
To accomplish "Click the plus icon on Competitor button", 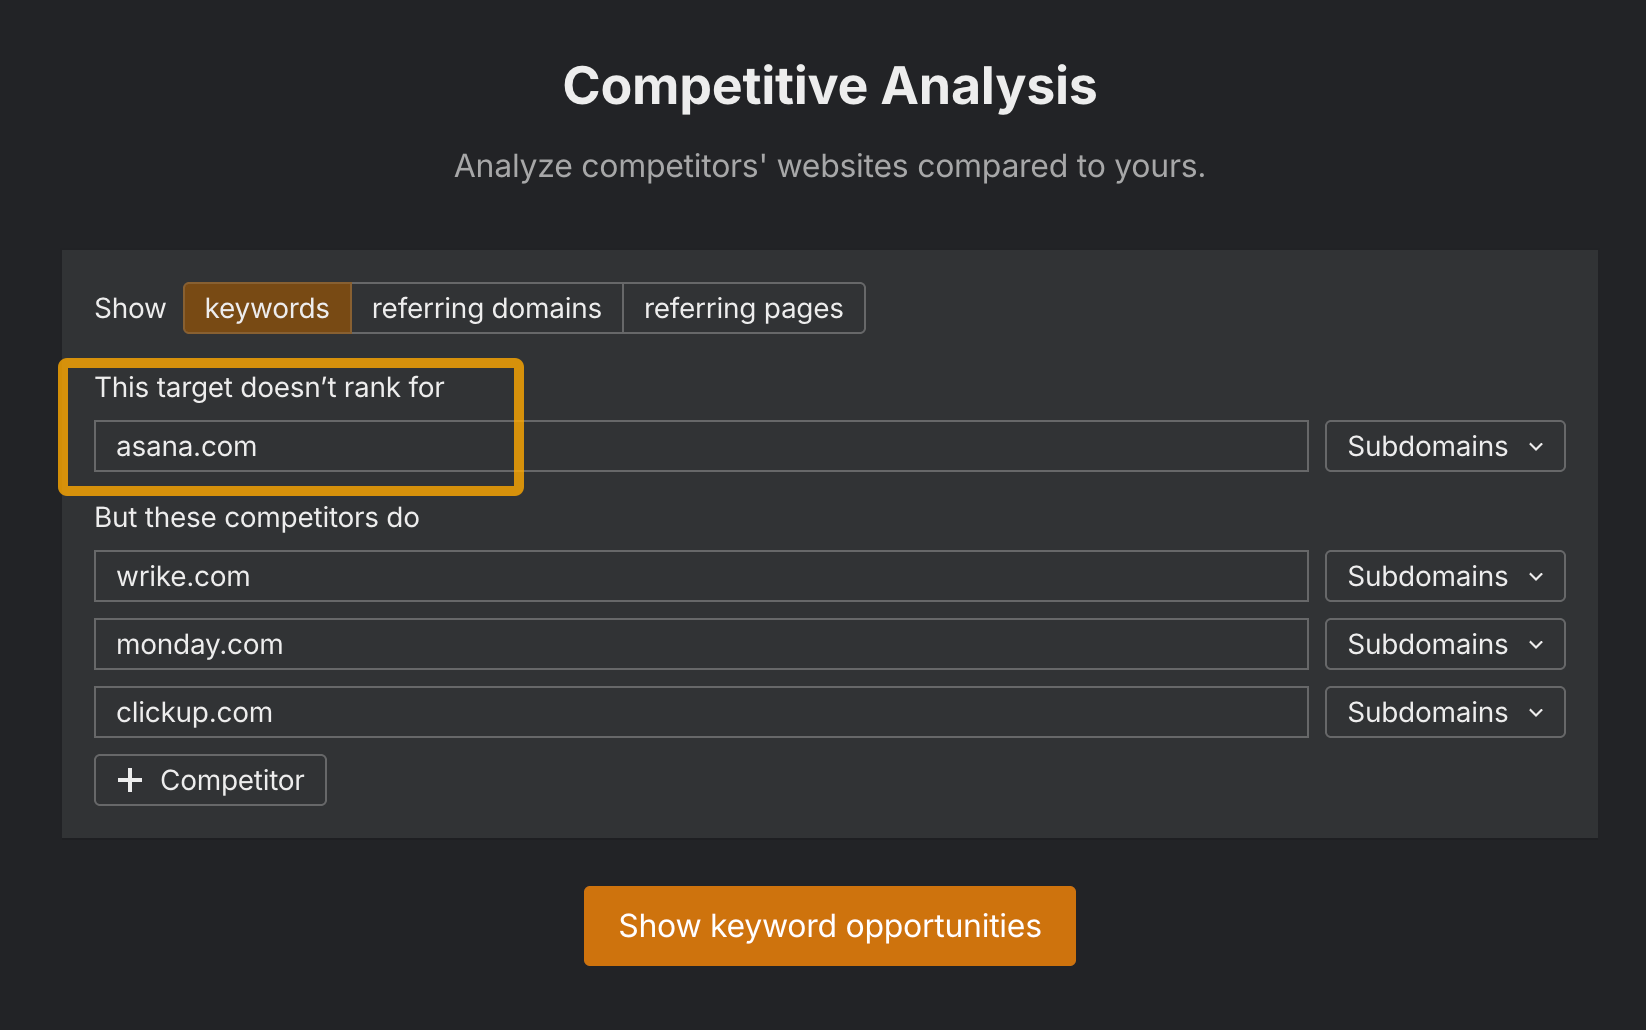I will pyautogui.click(x=130, y=780).
